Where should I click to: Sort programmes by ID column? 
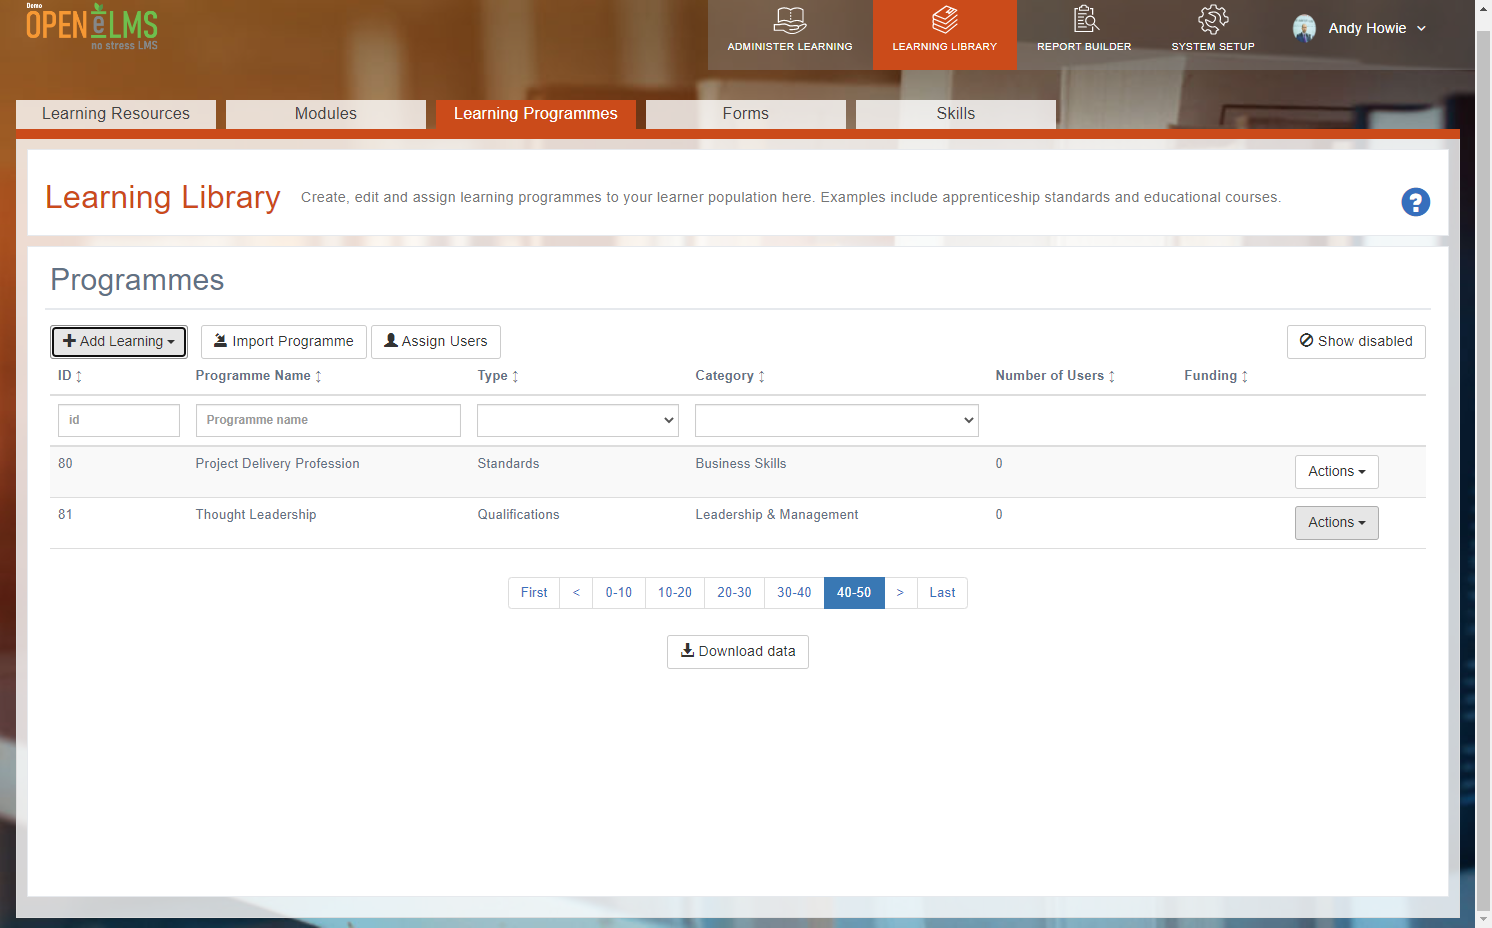click(70, 376)
